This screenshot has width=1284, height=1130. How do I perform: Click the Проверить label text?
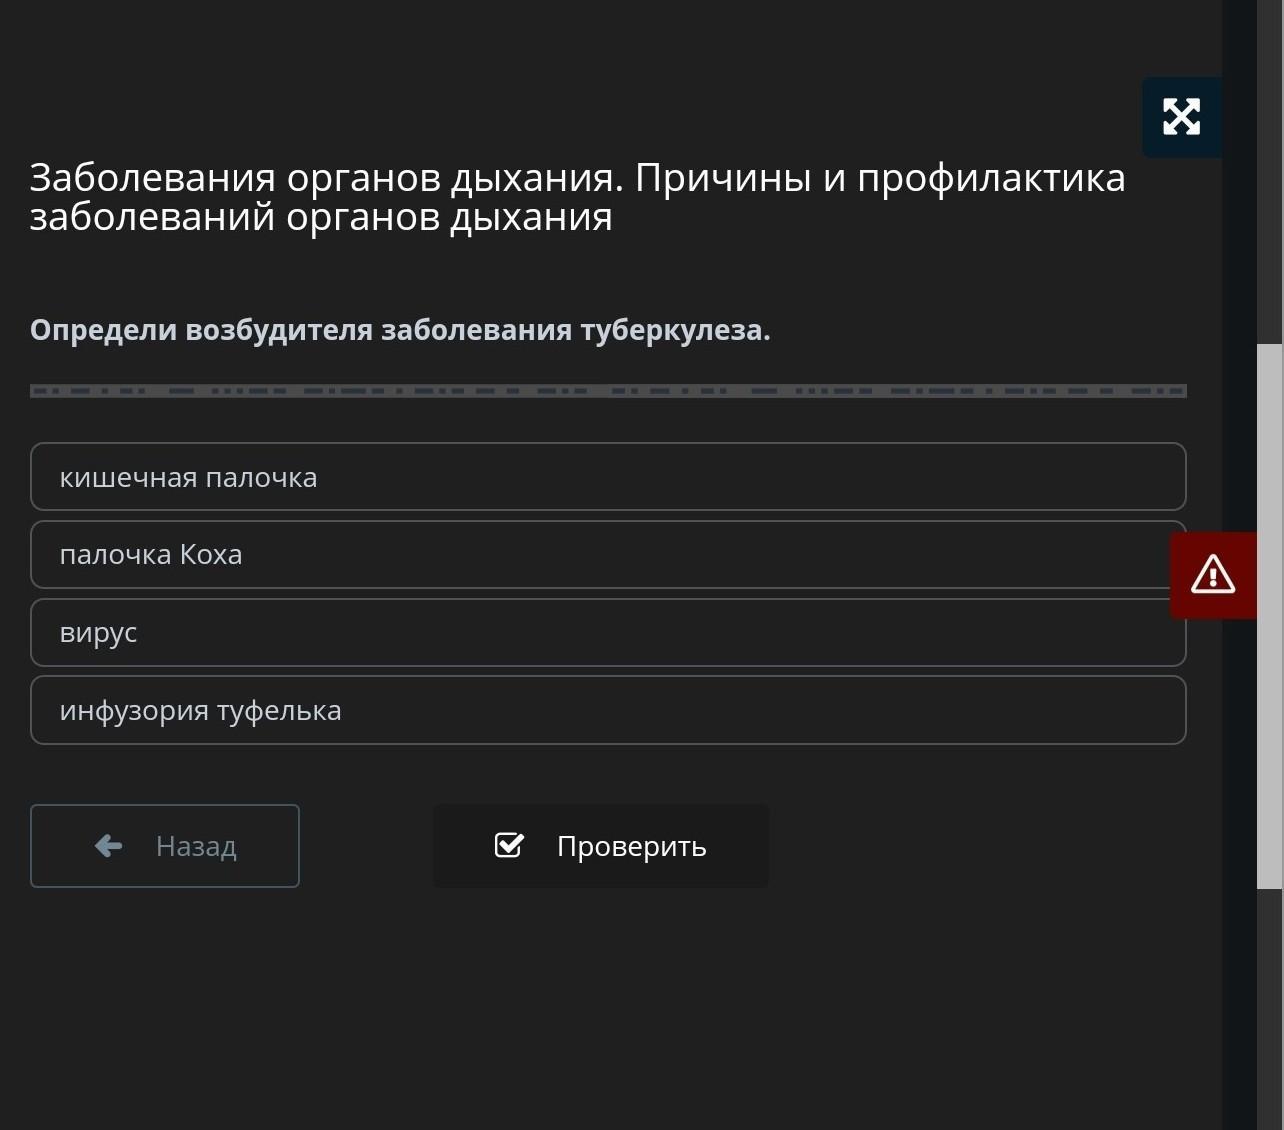[x=632, y=847]
